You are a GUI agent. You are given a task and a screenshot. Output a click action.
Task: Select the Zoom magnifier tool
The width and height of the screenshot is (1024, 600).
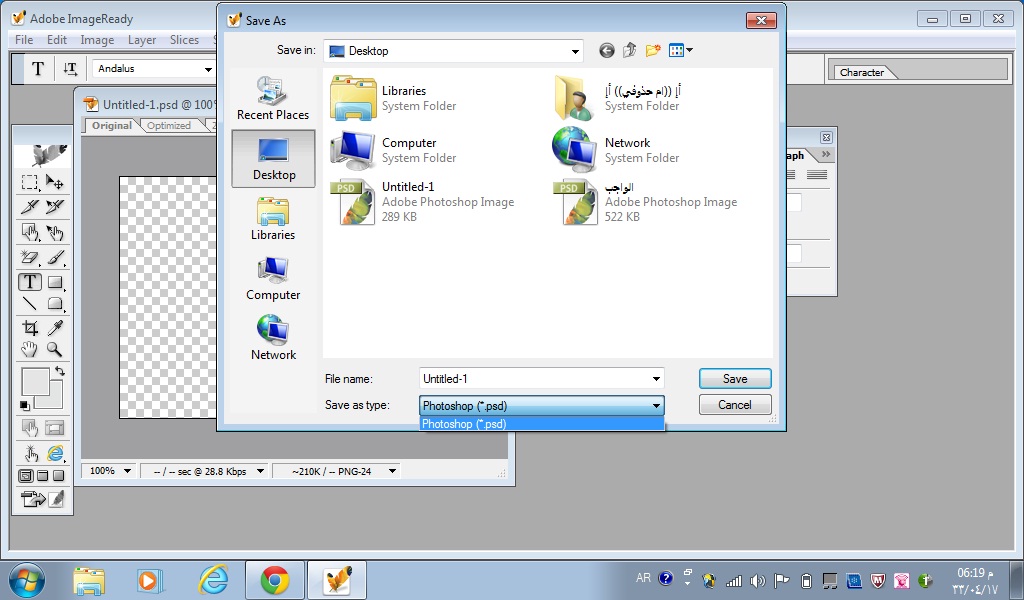tap(55, 349)
